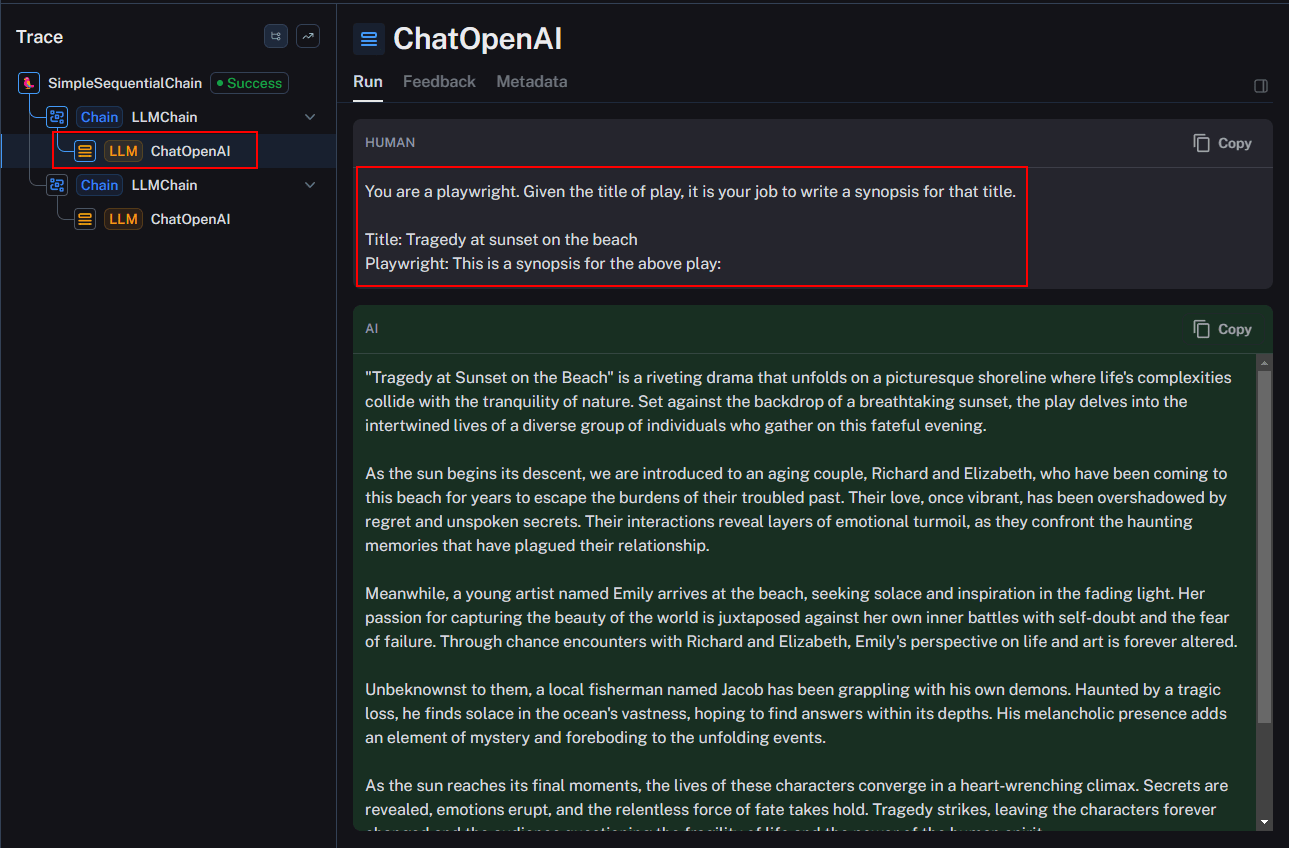Viewport: 1289px width, 848px height.
Task: Switch to the Feedback tab
Action: (439, 81)
